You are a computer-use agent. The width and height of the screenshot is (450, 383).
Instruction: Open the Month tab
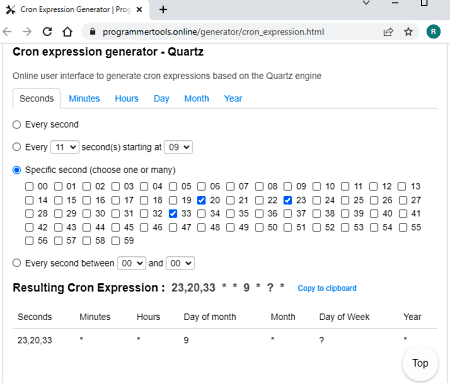197,99
